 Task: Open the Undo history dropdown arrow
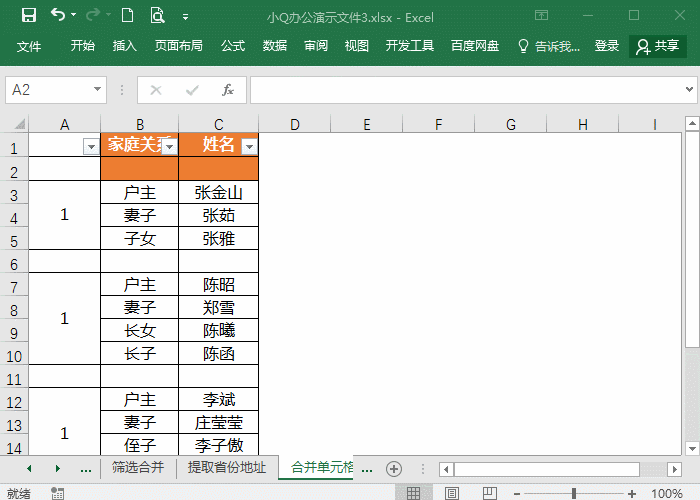[74, 15]
